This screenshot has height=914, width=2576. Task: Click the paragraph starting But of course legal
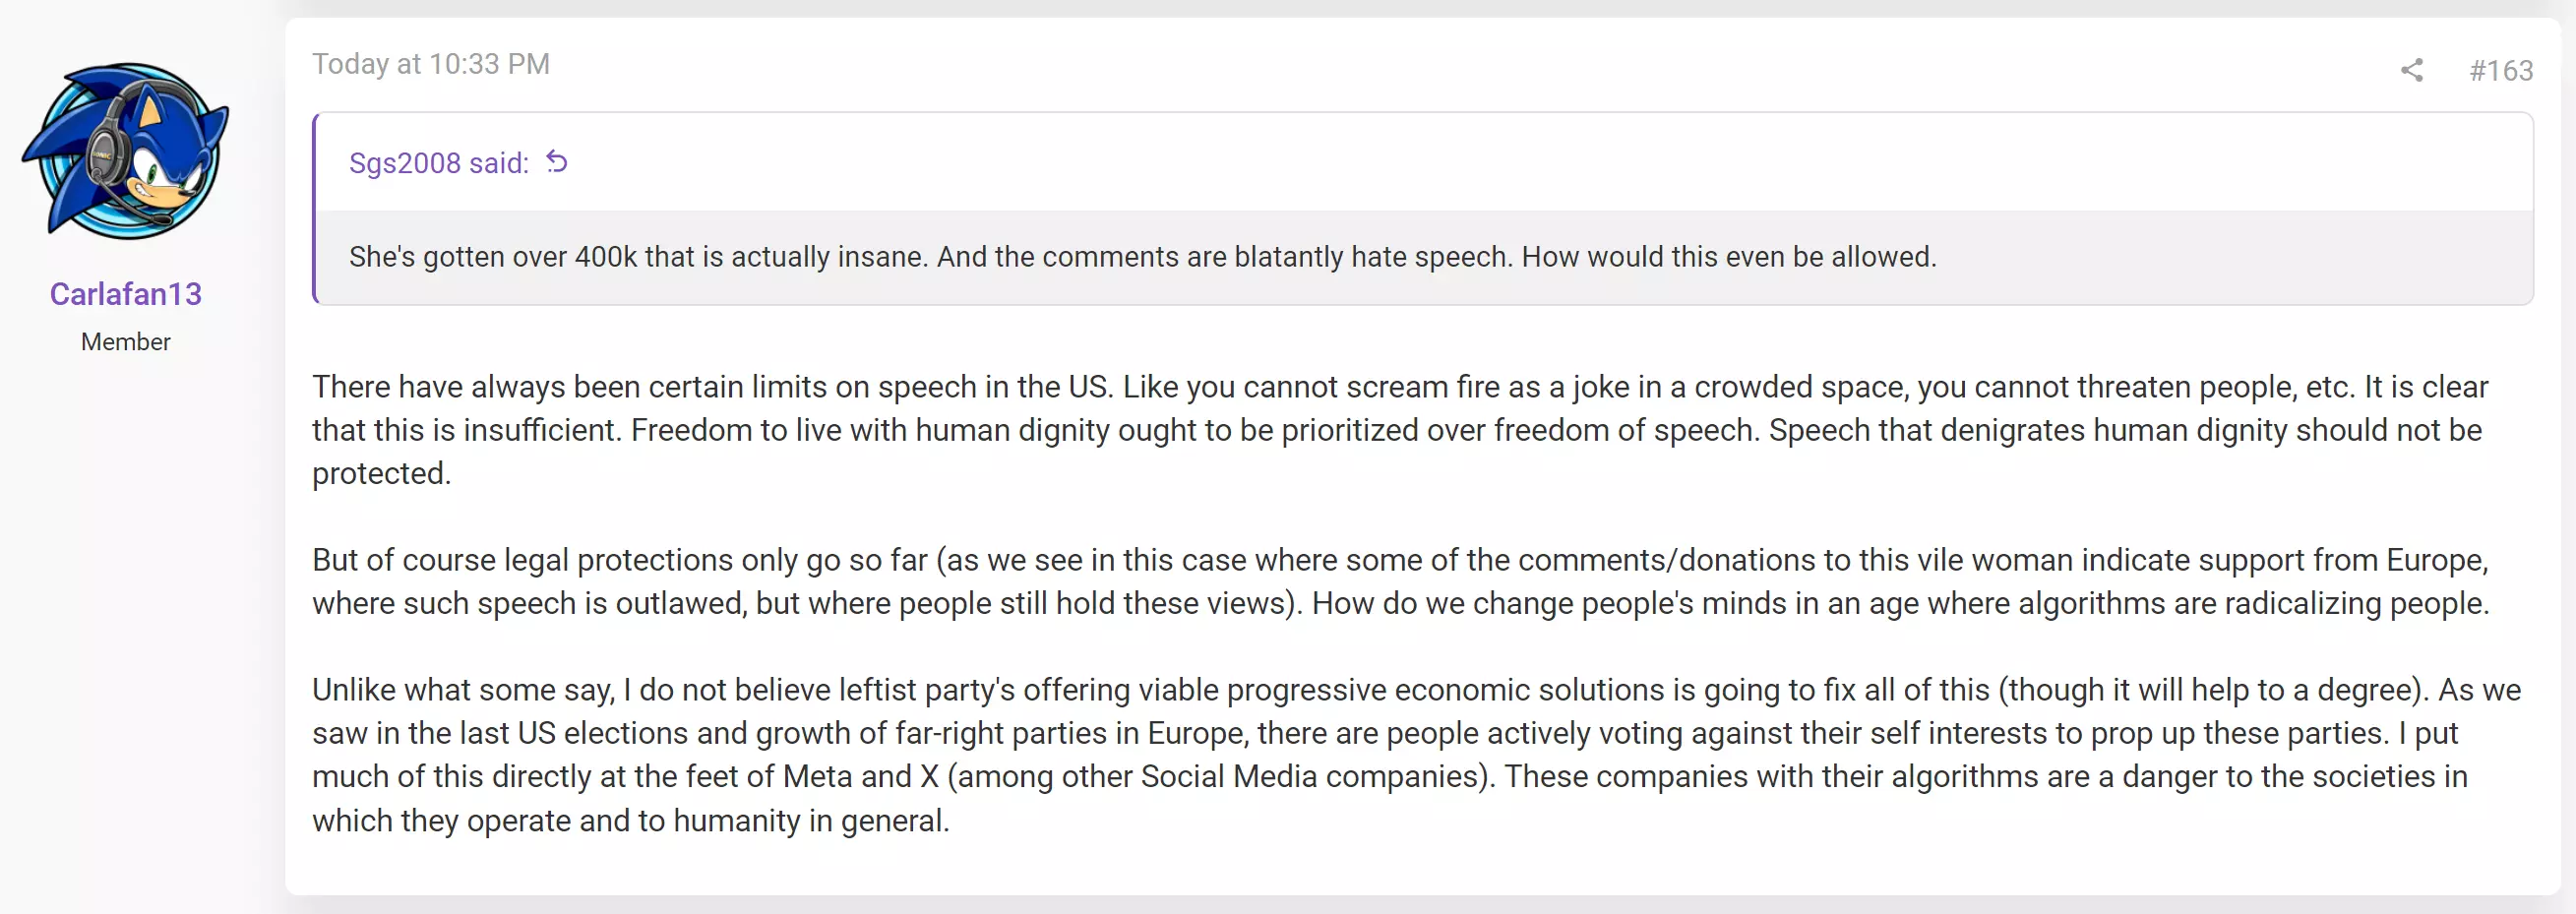(x=1400, y=581)
